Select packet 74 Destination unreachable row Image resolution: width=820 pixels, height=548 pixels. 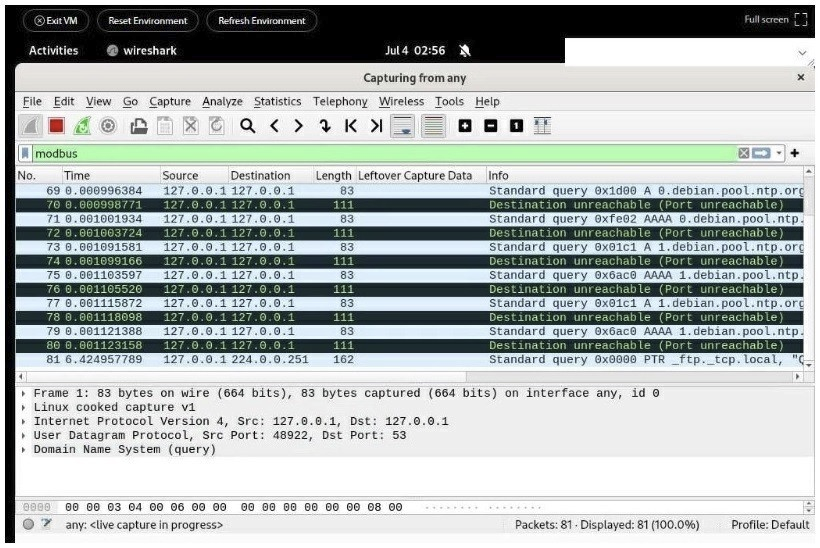click(409, 261)
